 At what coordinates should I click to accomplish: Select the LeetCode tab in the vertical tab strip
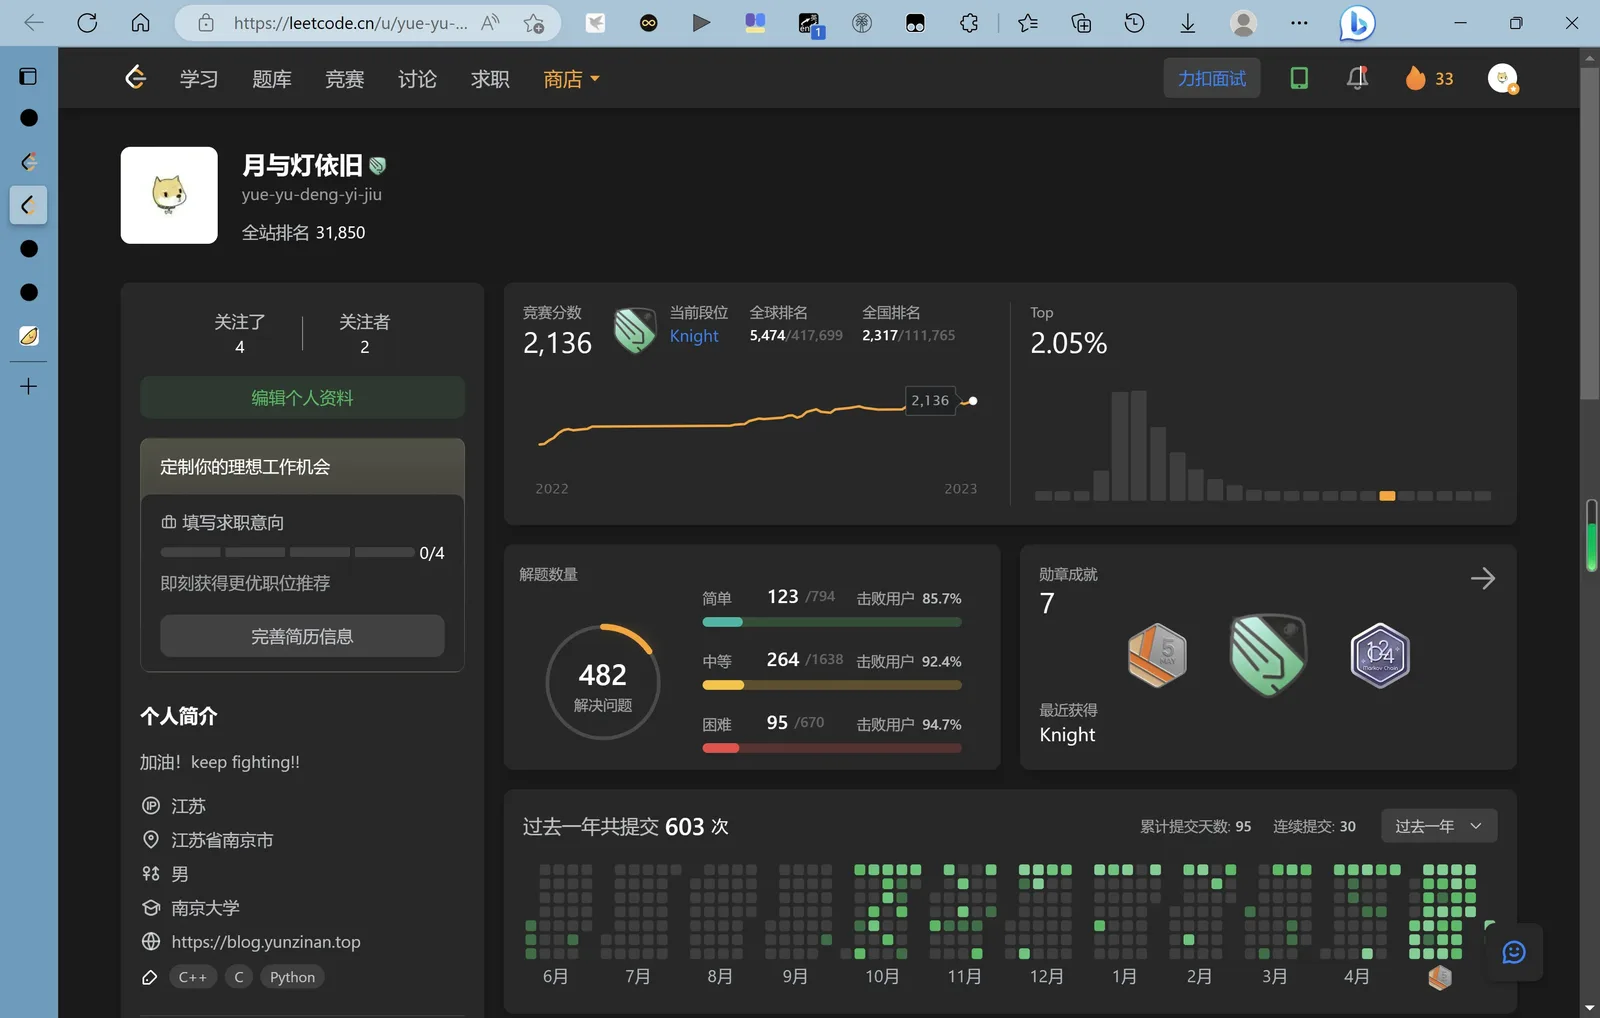point(28,205)
